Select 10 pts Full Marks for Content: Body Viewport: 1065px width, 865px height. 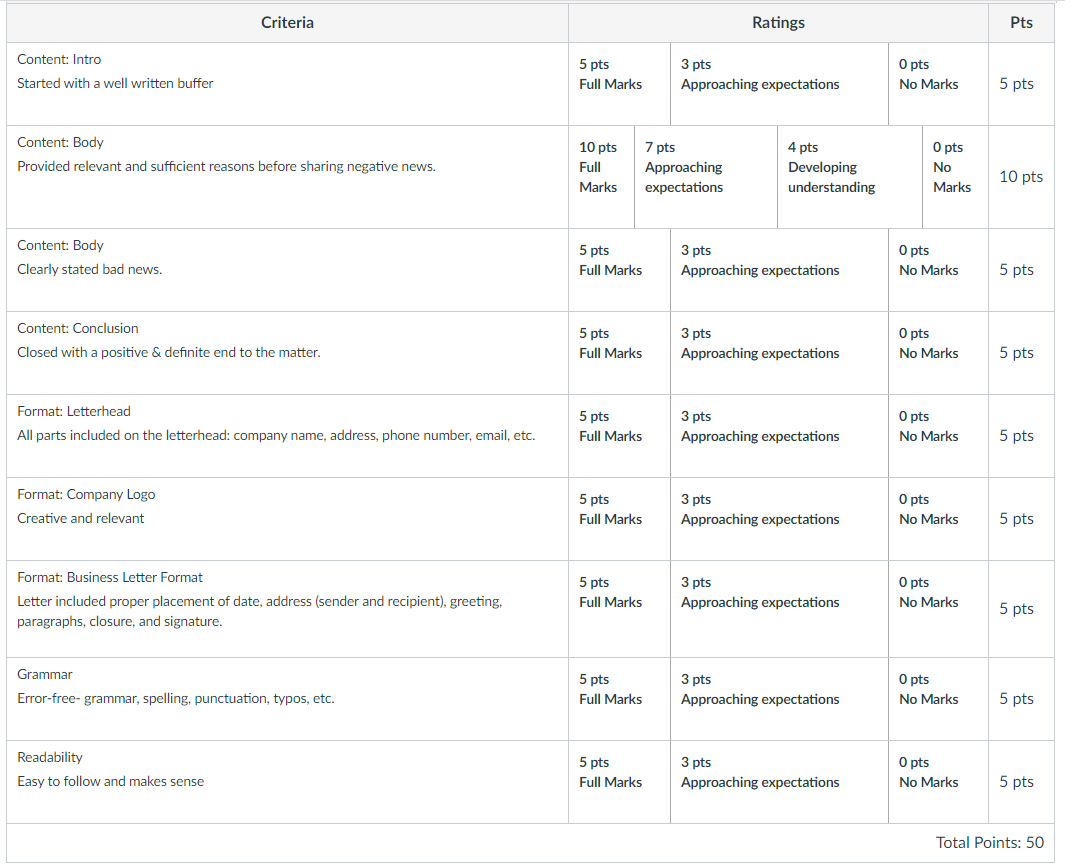pos(601,177)
